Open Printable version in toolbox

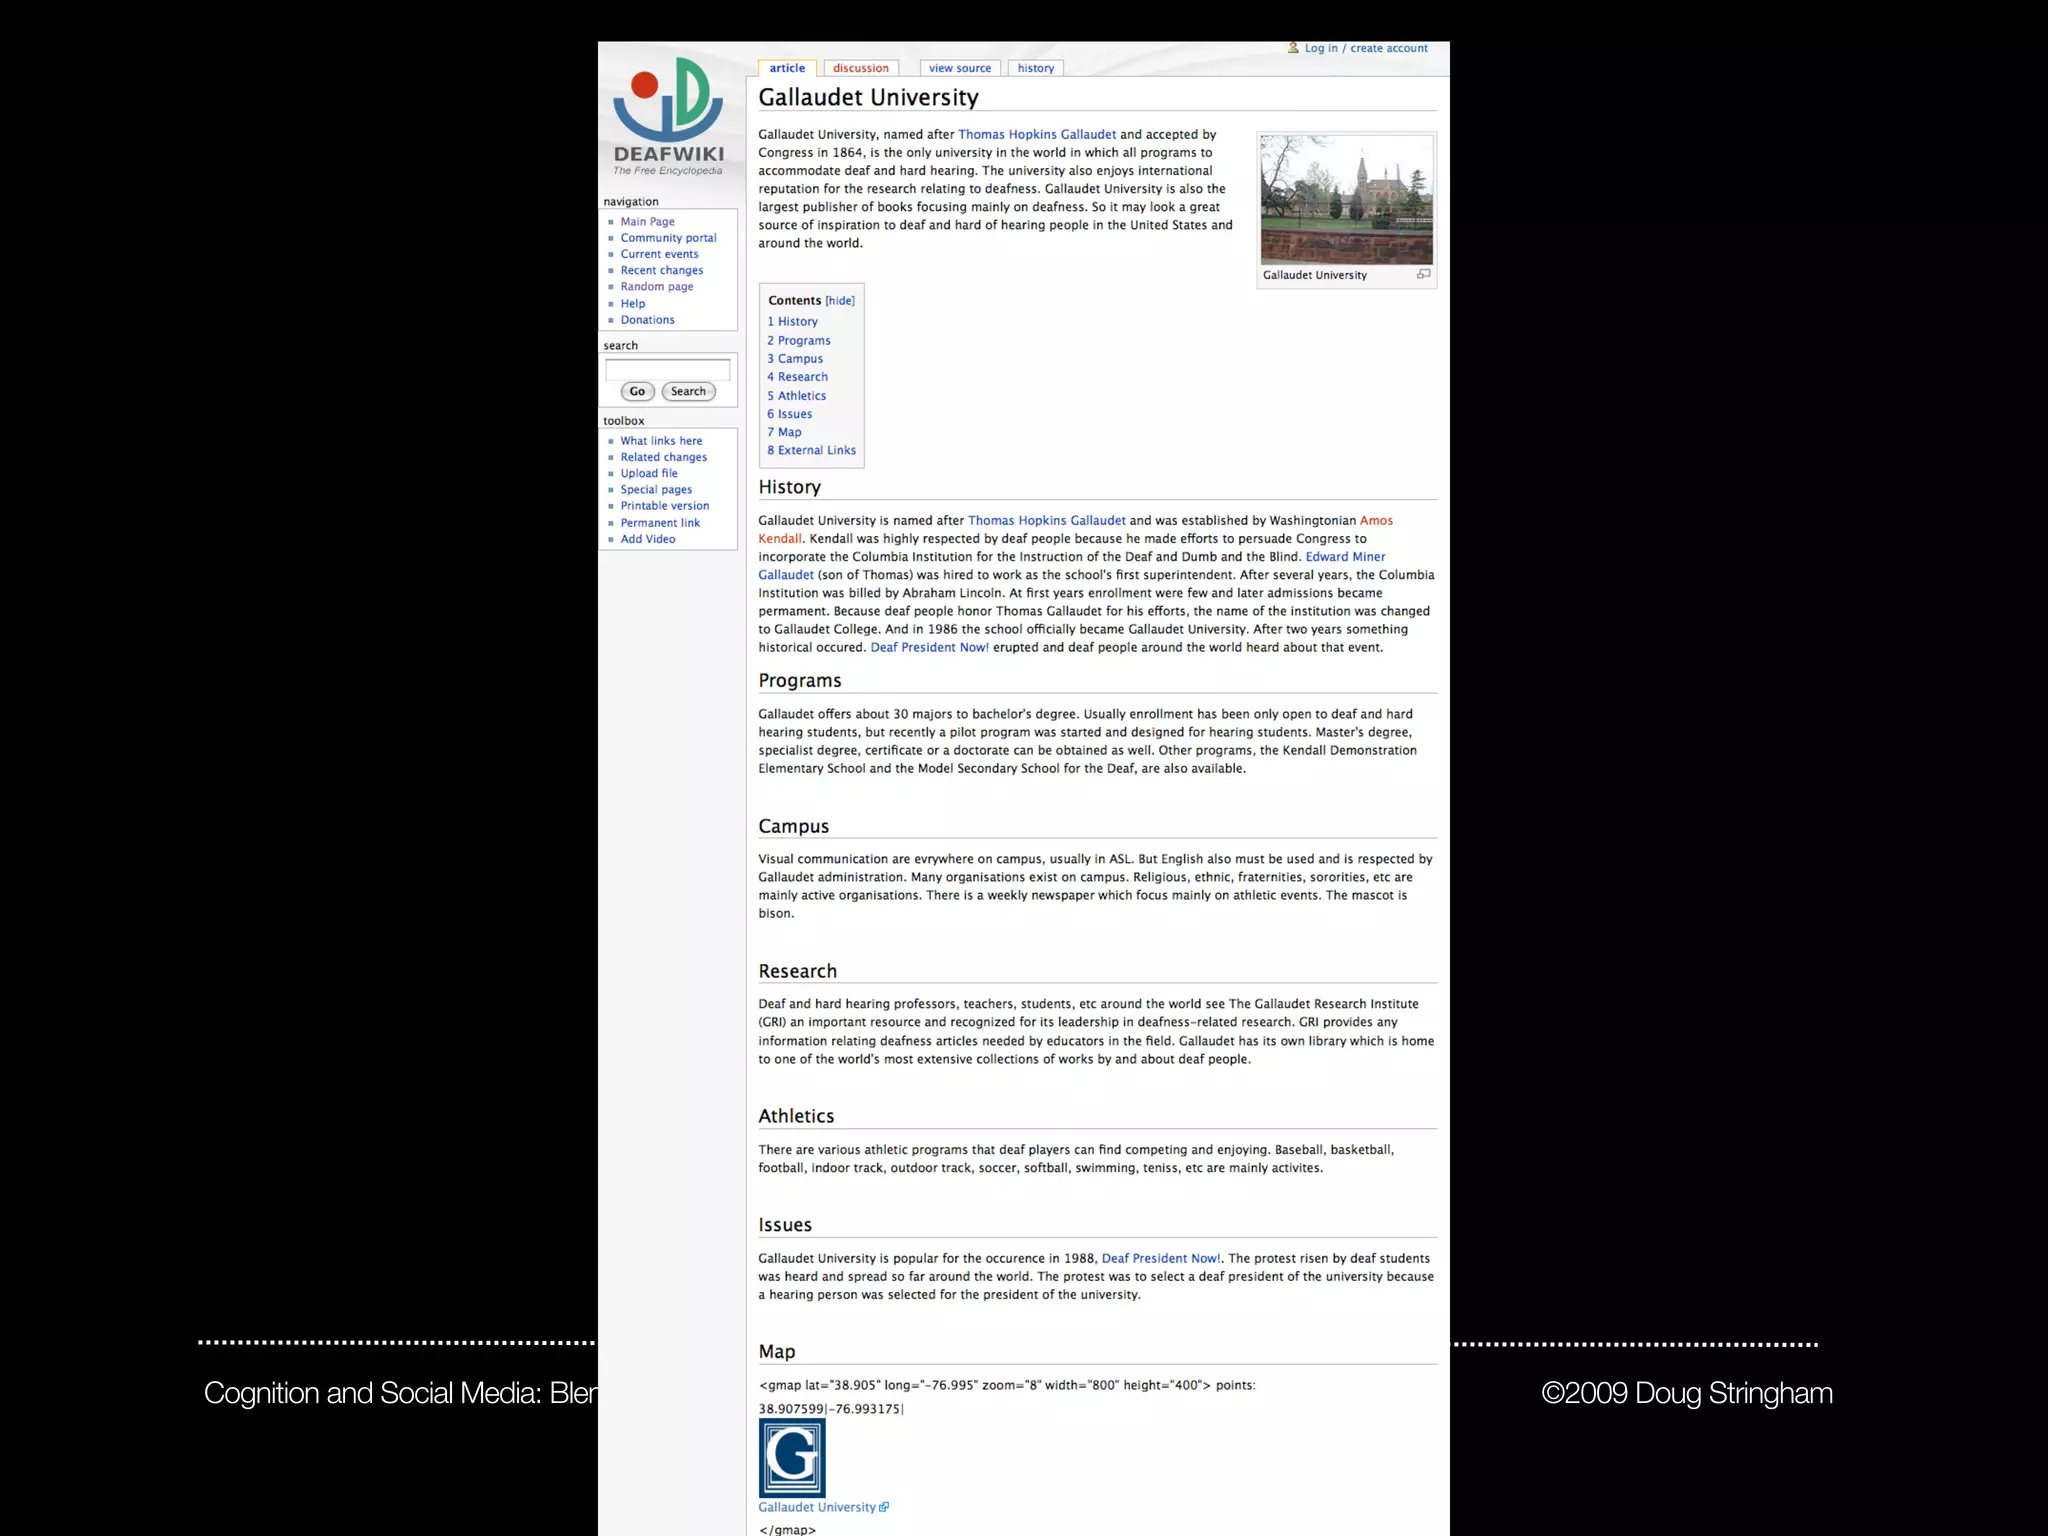[x=664, y=506]
